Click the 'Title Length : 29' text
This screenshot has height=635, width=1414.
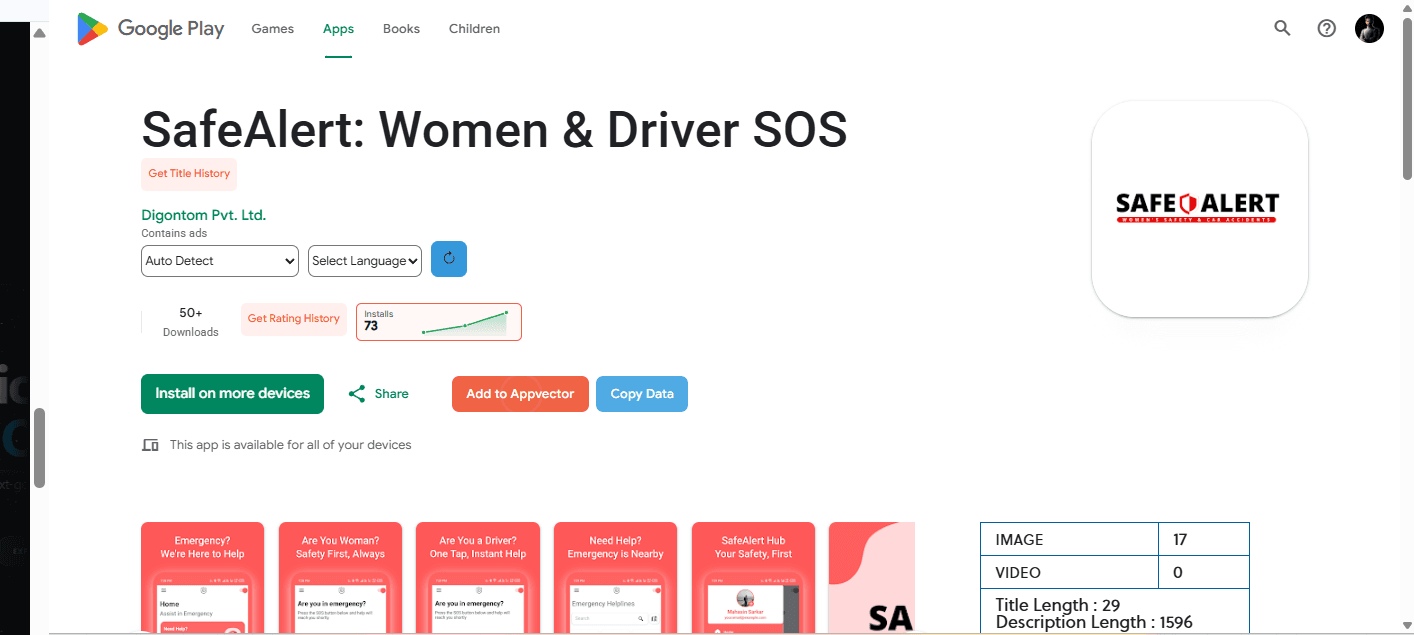click(x=1058, y=605)
